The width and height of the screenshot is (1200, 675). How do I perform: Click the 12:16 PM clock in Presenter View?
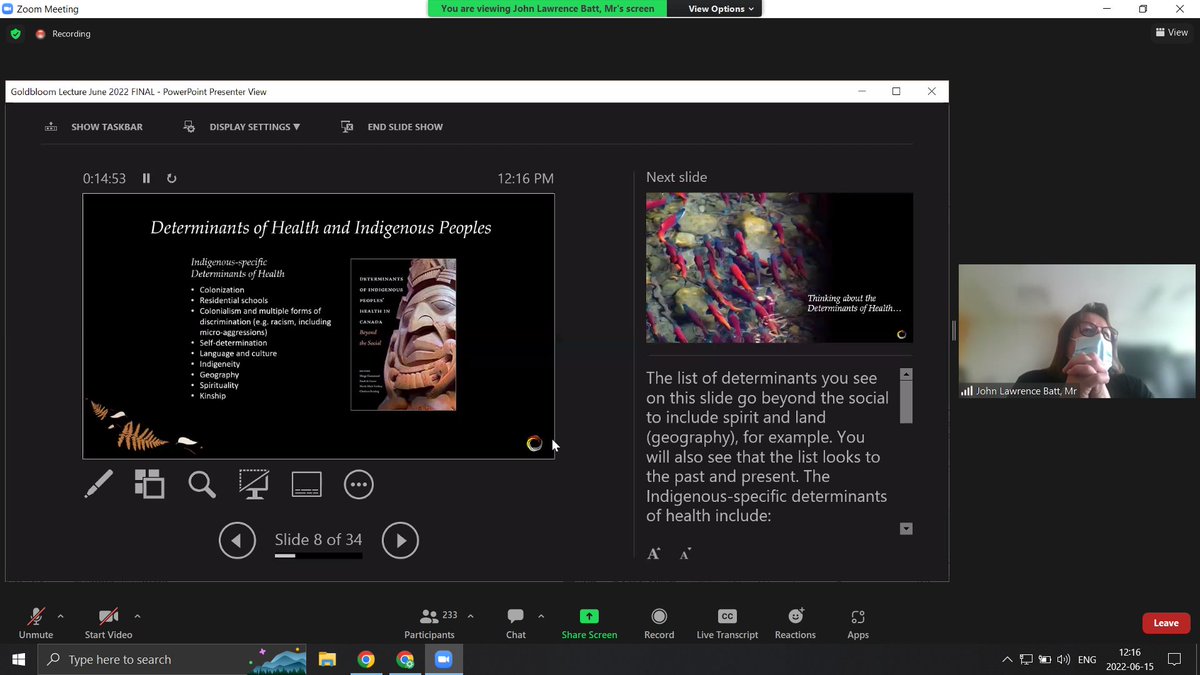pyautogui.click(x=525, y=179)
